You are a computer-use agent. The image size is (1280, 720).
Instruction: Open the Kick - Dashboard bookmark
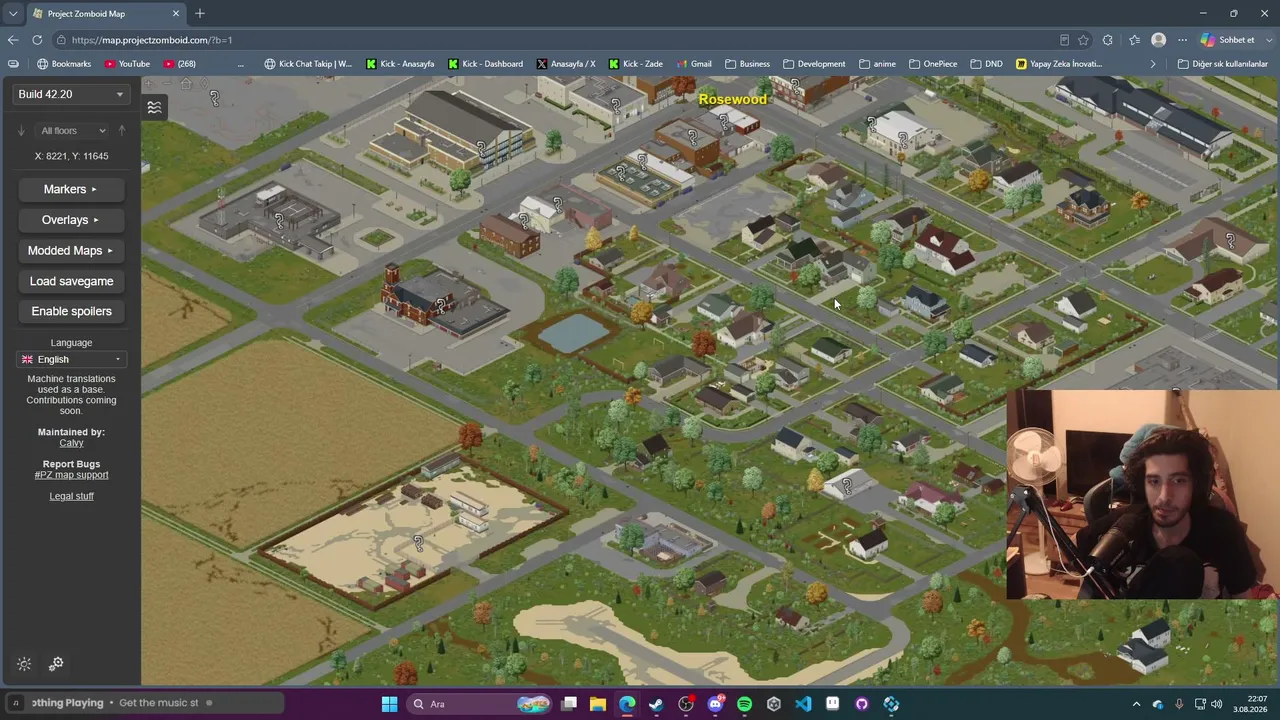pyautogui.click(x=485, y=64)
